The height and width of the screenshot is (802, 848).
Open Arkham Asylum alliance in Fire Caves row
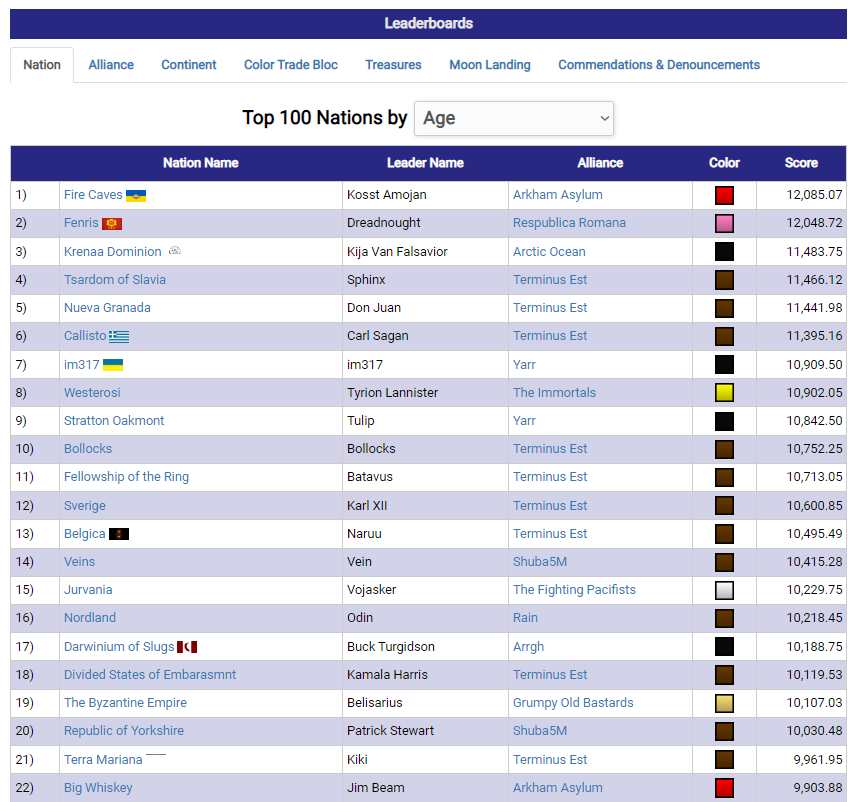click(x=558, y=195)
